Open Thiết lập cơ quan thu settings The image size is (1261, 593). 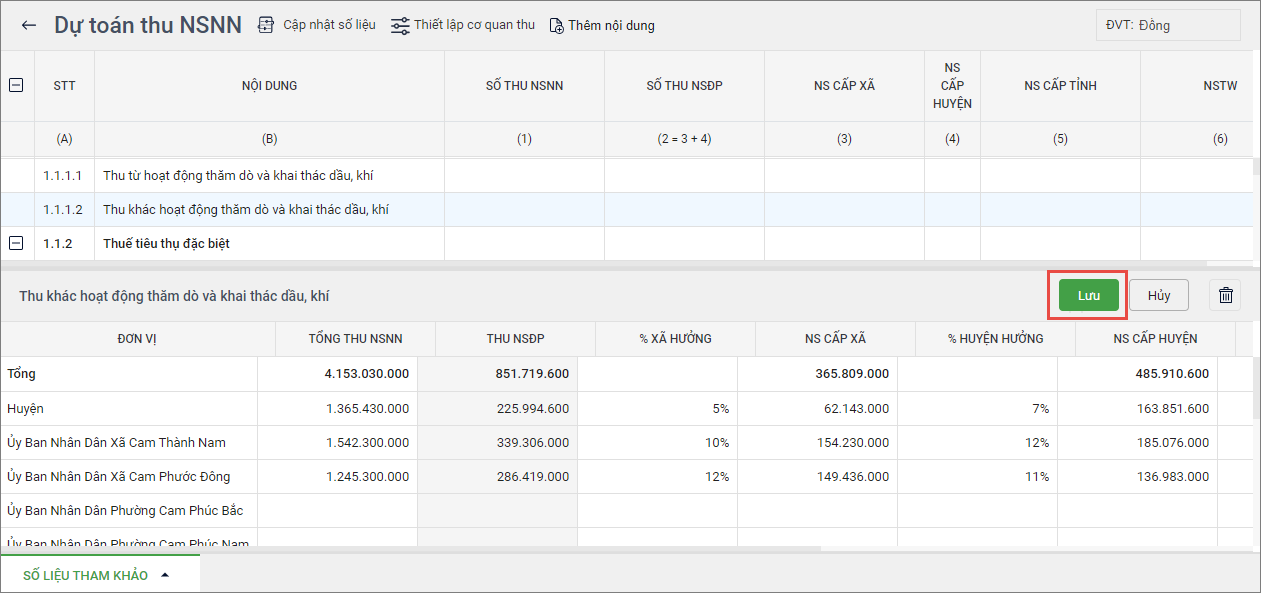point(400,25)
